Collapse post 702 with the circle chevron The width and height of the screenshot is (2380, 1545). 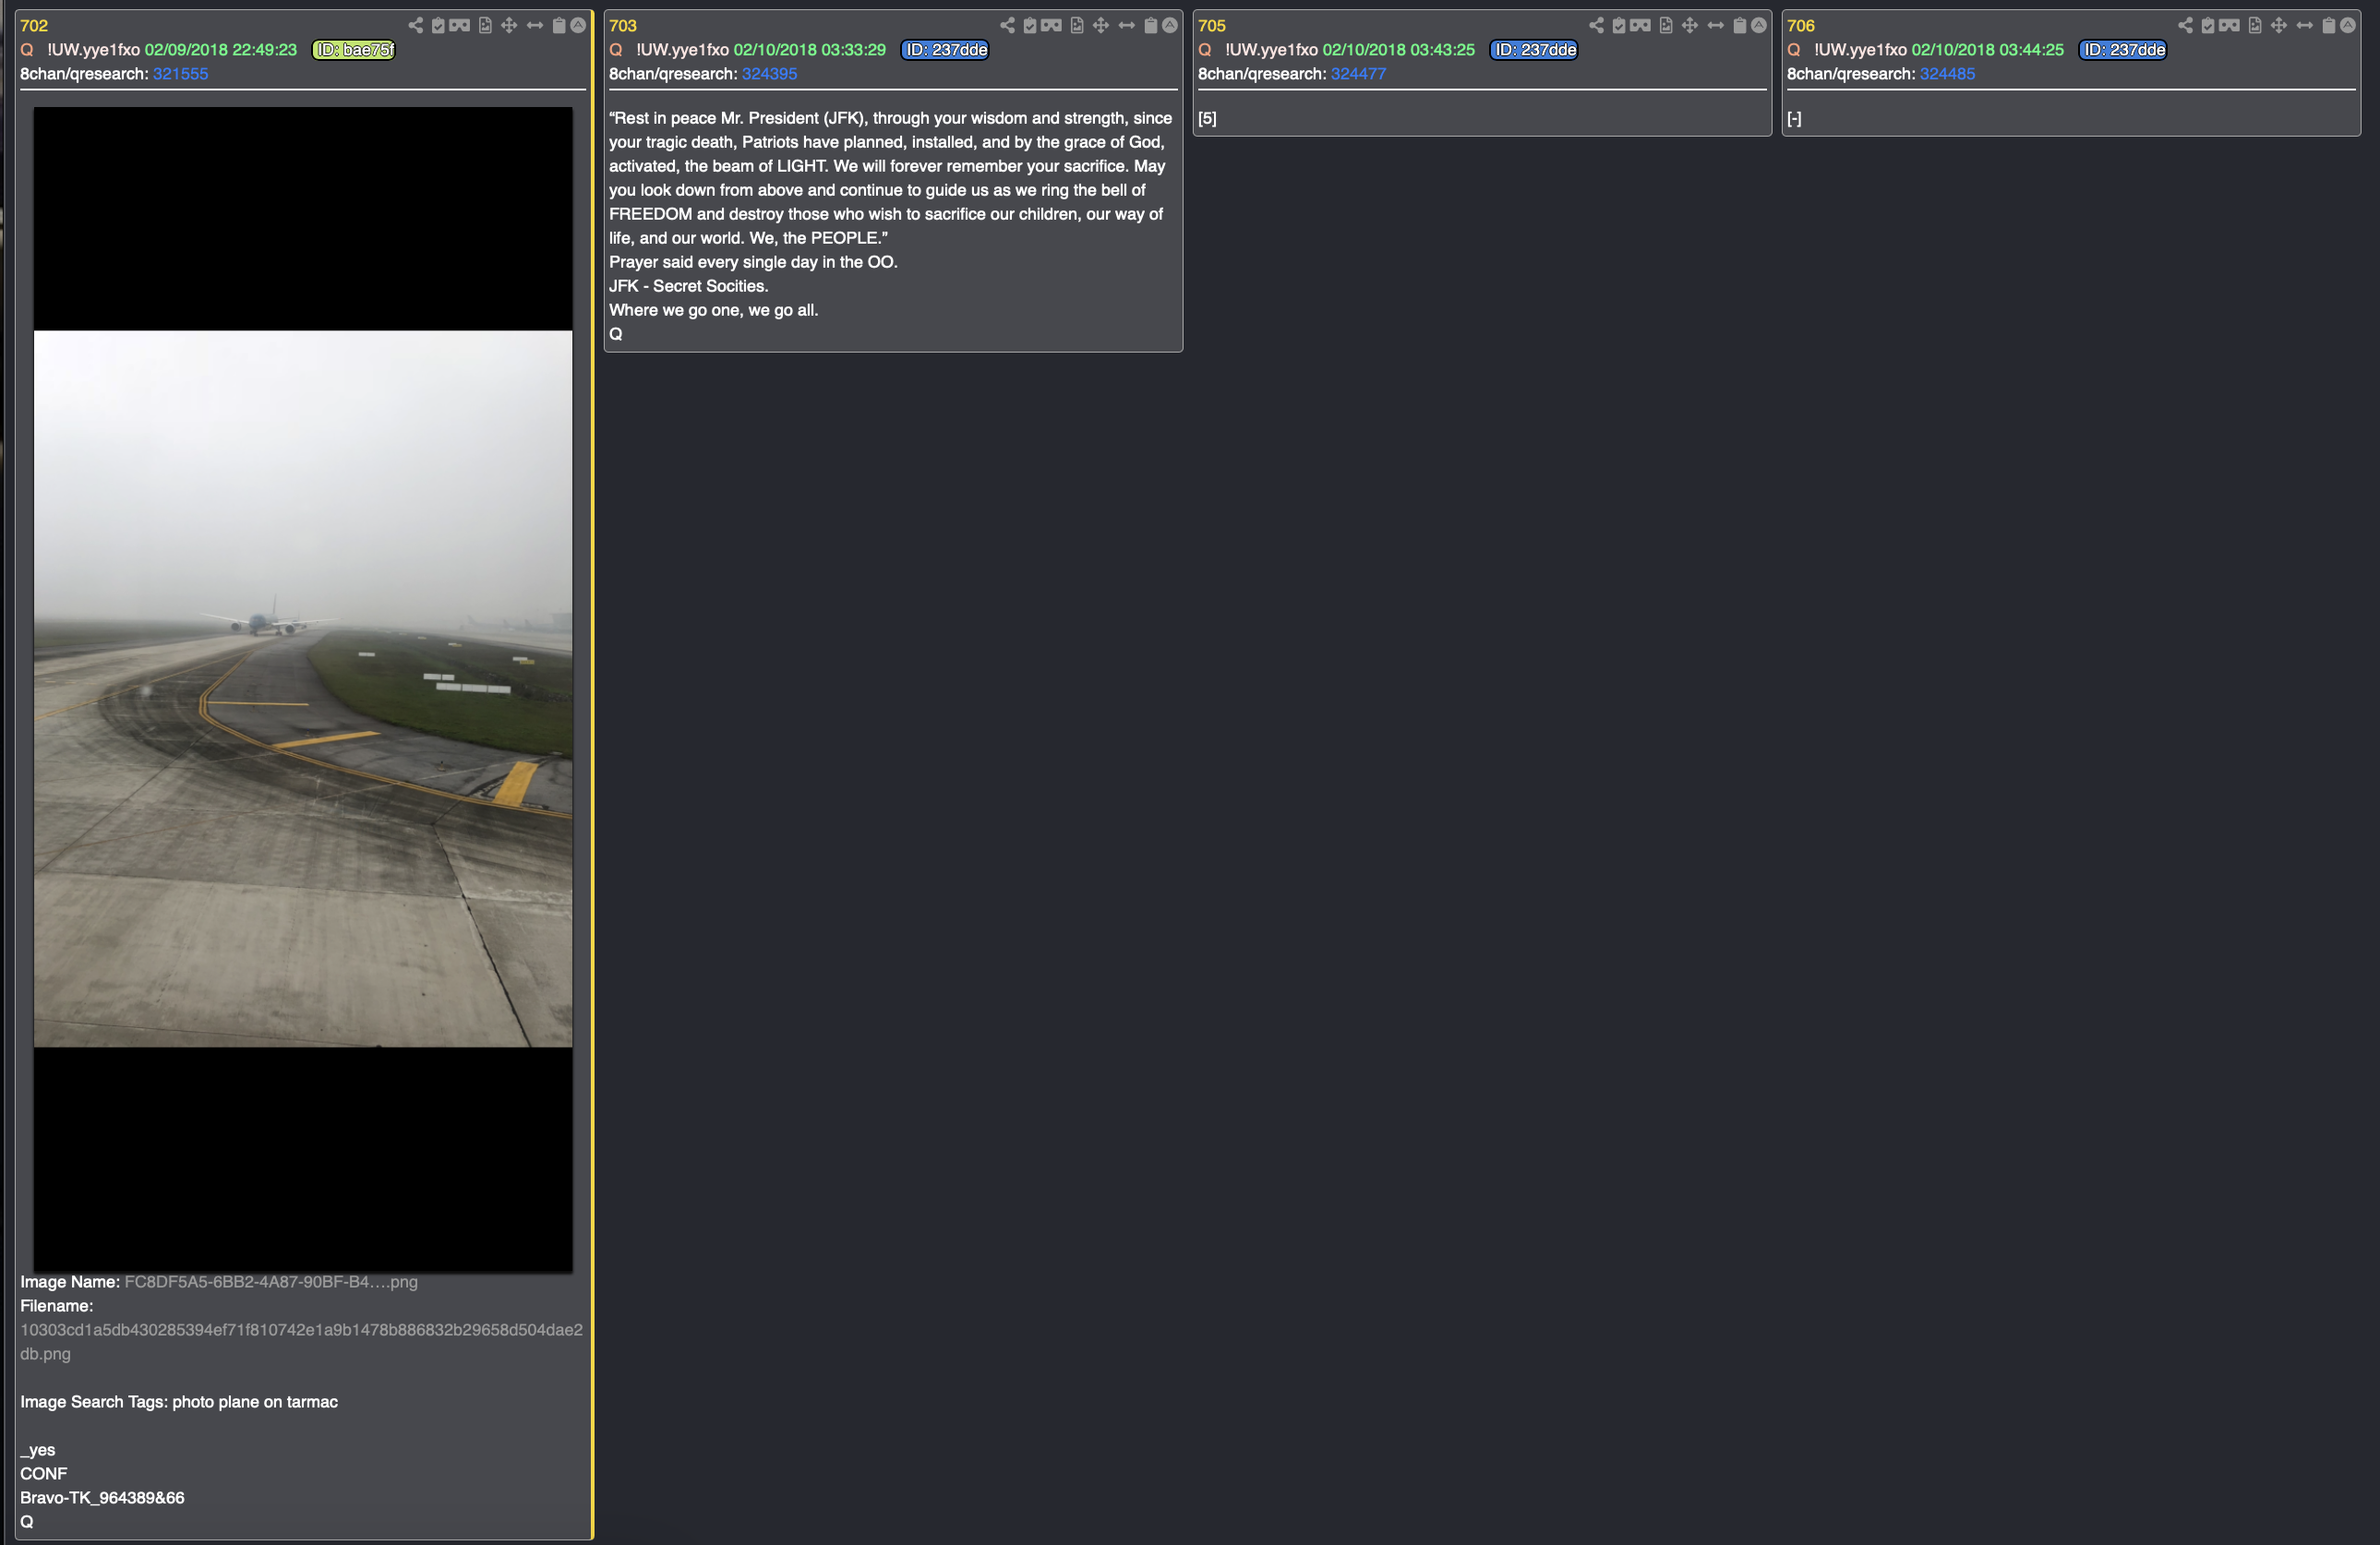pyautogui.click(x=578, y=25)
